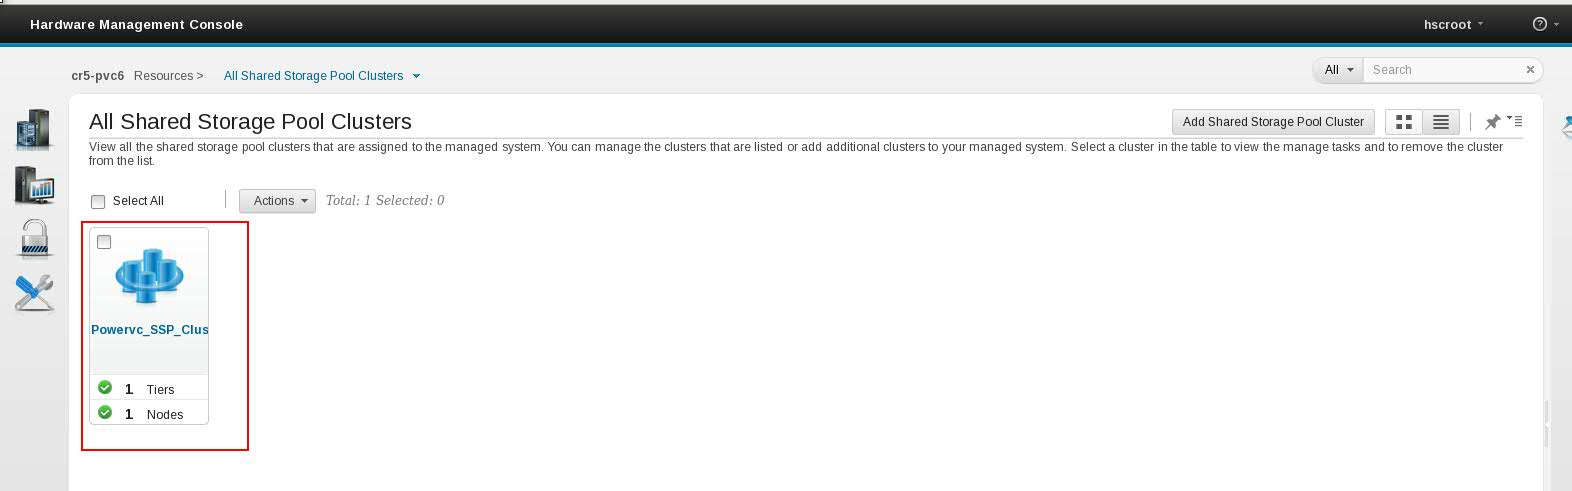
Task: Click into the Search input field
Action: click(x=1444, y=70)
